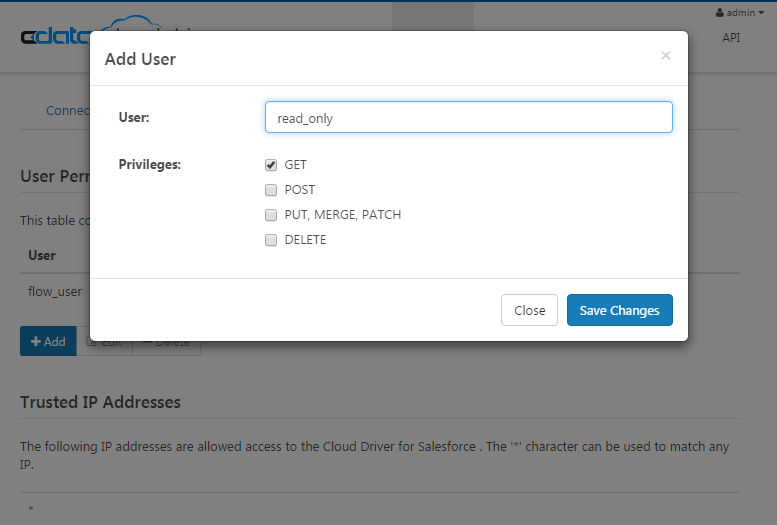Click the user silhouette icon beside admin

(x=720, y=13)
